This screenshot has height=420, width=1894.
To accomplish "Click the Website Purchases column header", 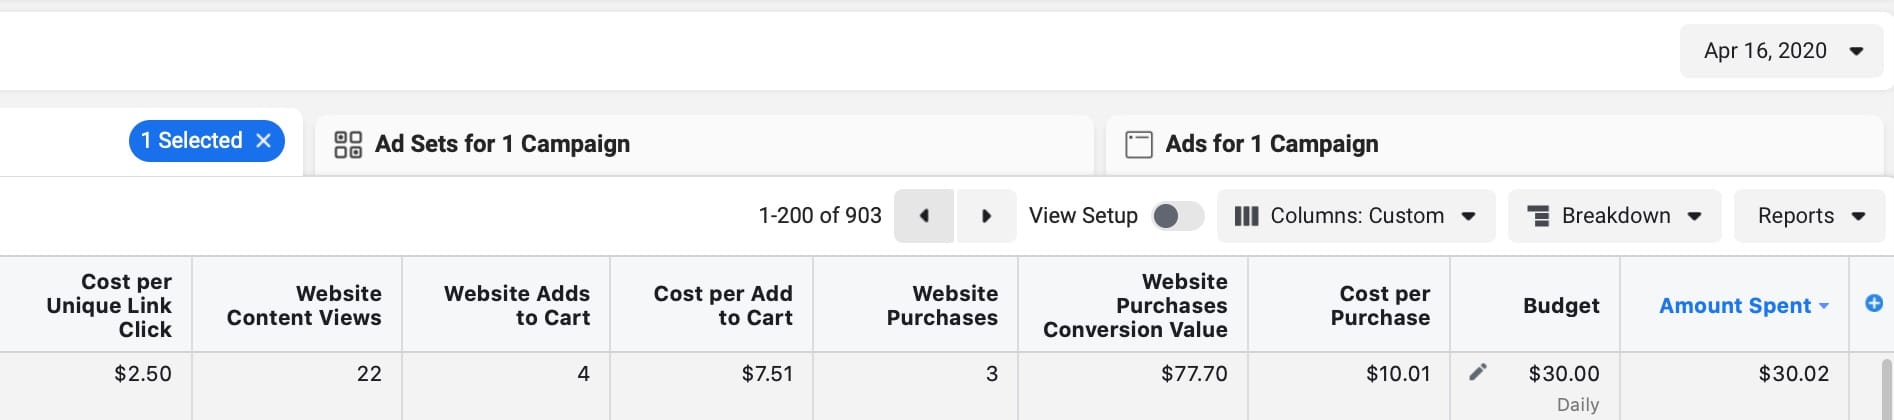I will pos(941,306).
